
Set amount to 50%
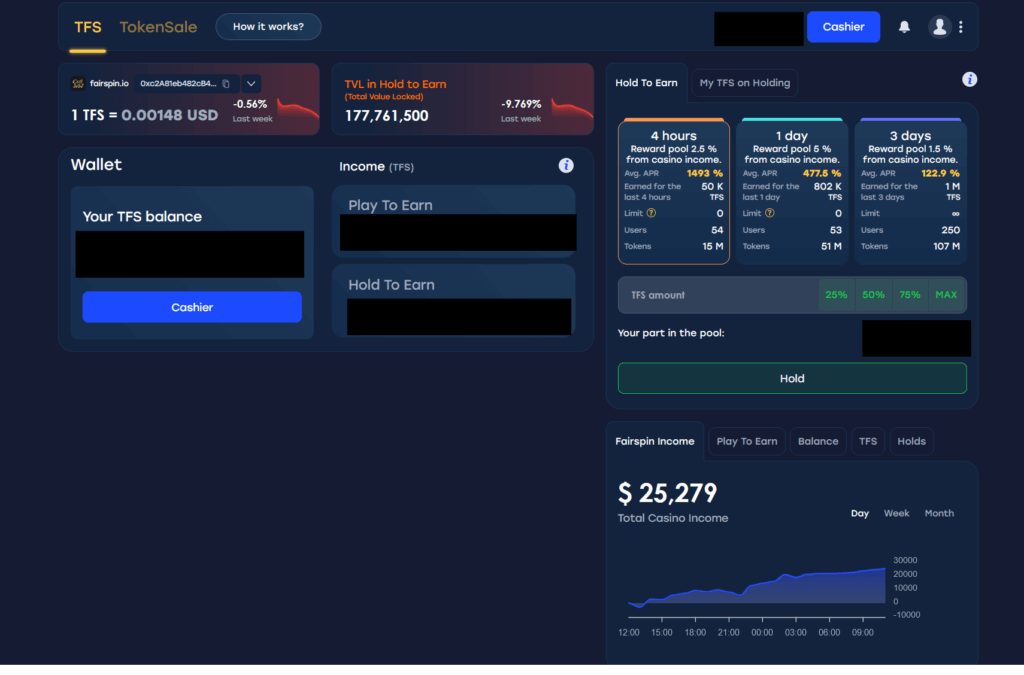873,295
